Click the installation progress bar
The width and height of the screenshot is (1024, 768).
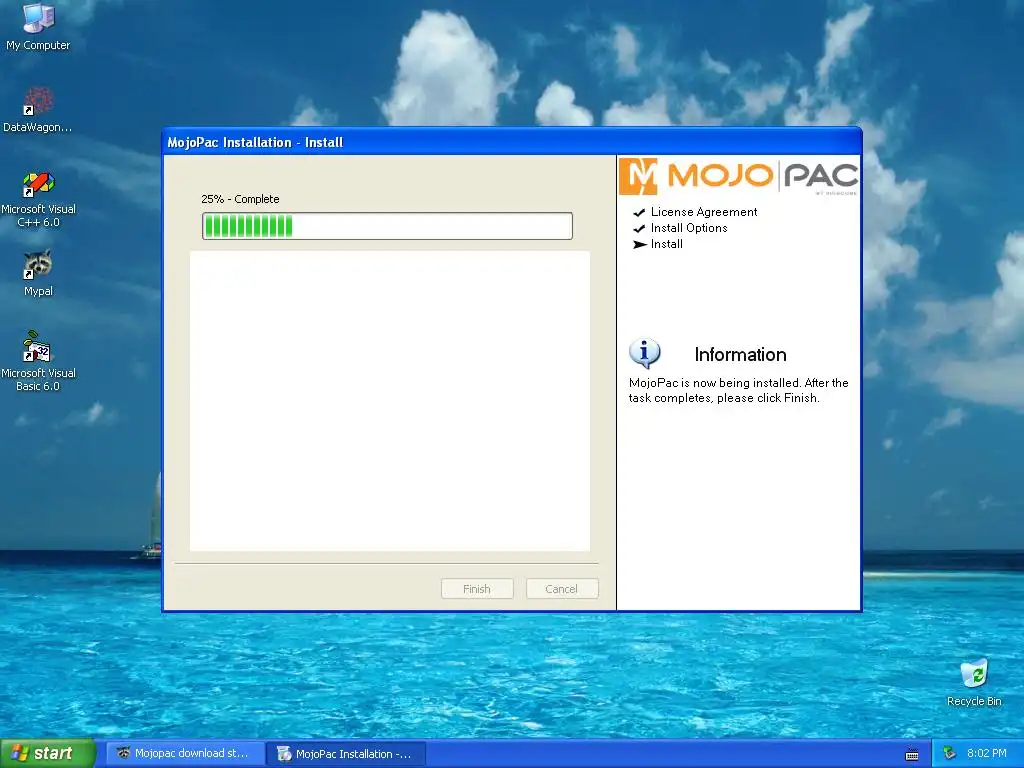coord(387,226)
